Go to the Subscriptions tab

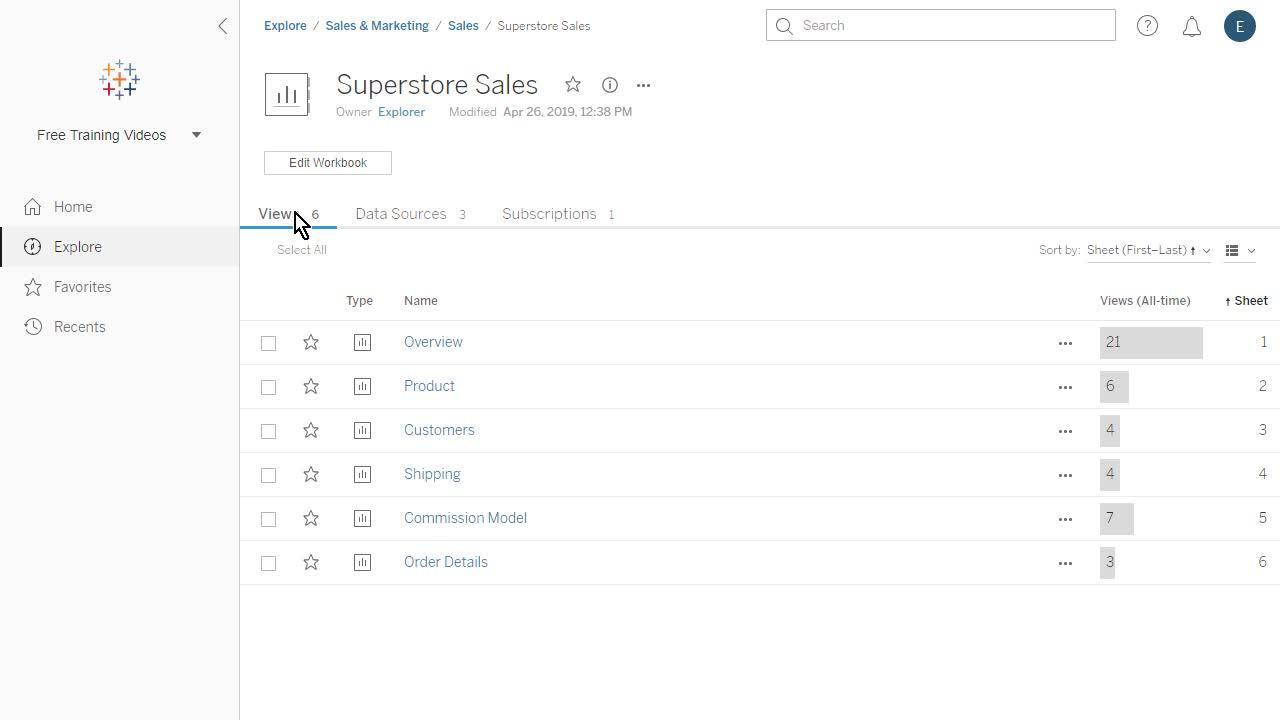[x=549, y=214]
